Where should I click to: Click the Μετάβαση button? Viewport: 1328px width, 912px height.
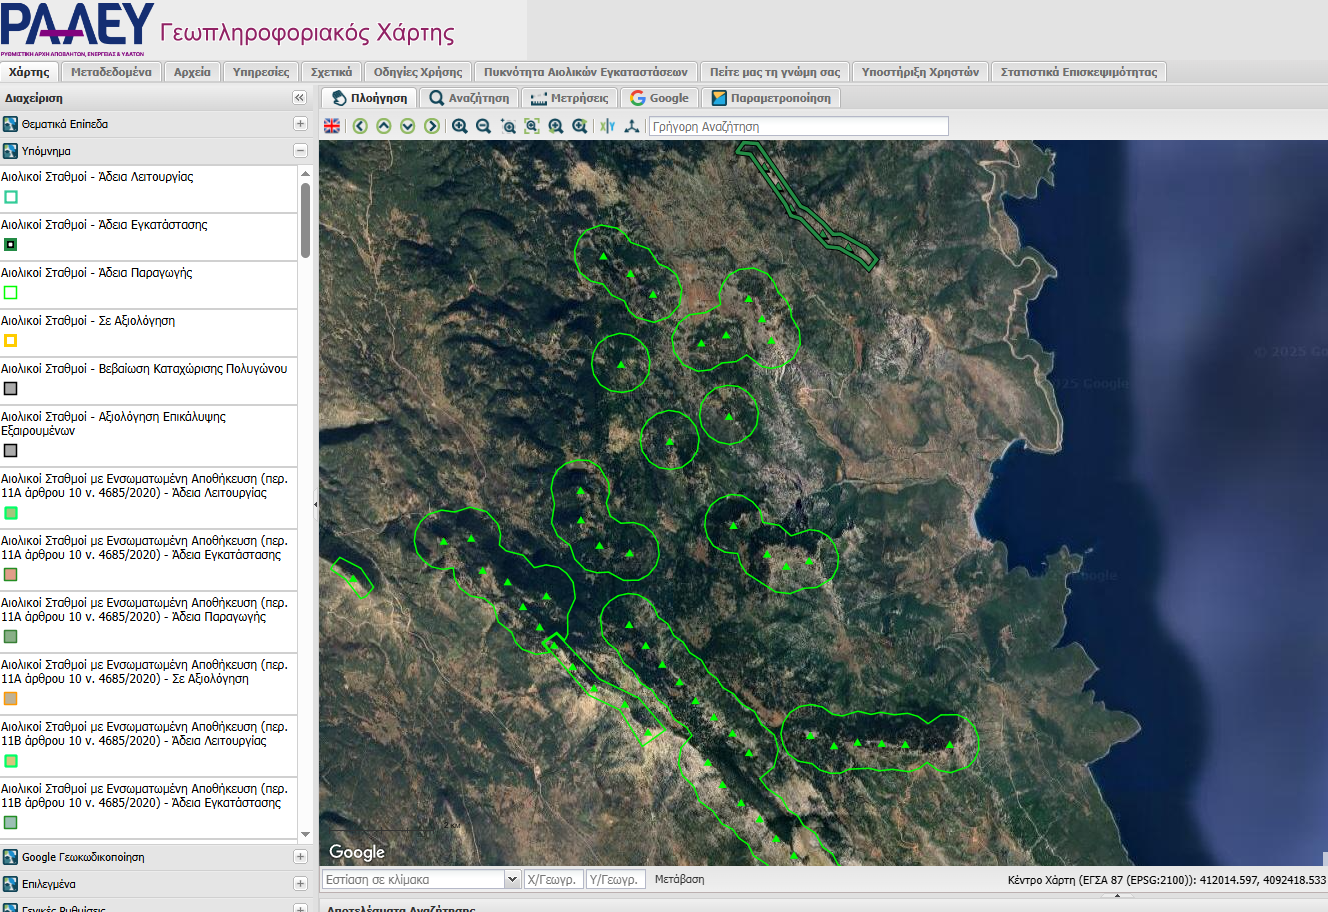click(679, 880)
